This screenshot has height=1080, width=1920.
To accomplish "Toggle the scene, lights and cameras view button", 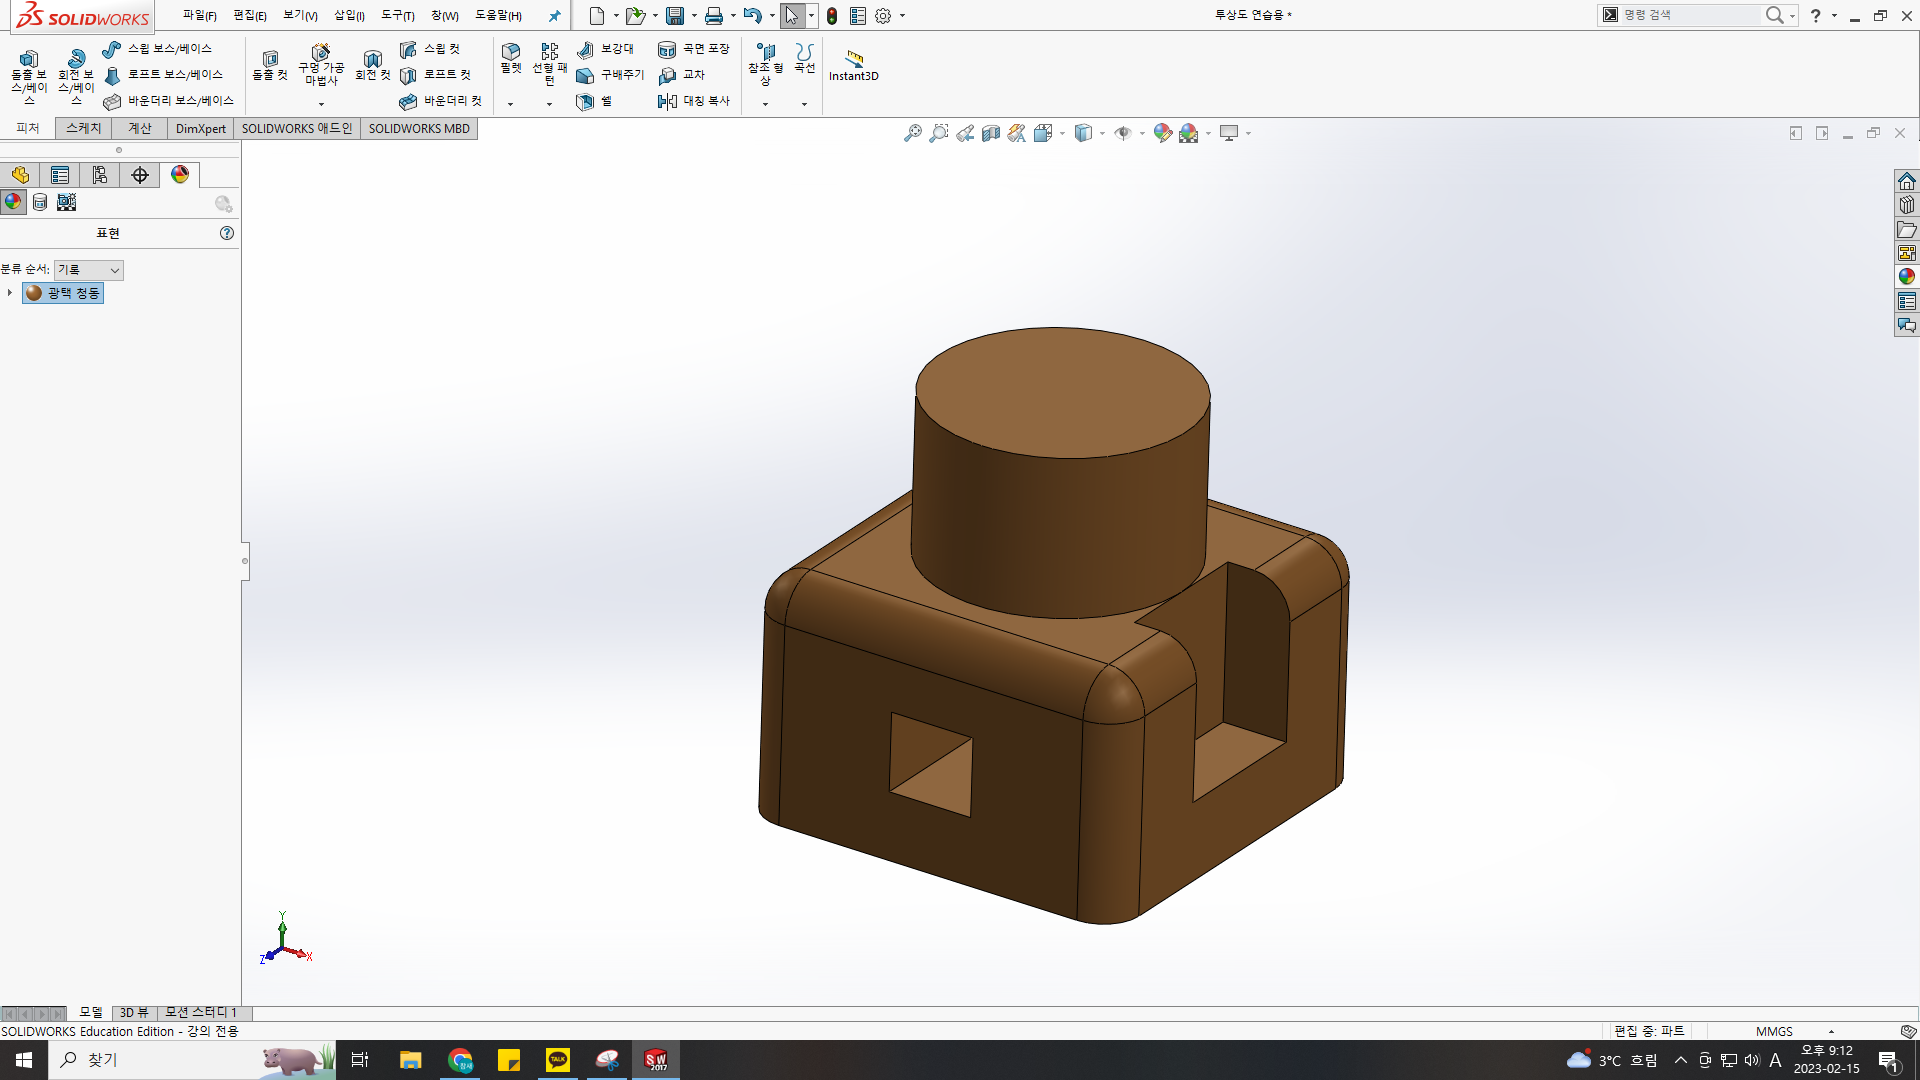I will [x=66, y=202].
